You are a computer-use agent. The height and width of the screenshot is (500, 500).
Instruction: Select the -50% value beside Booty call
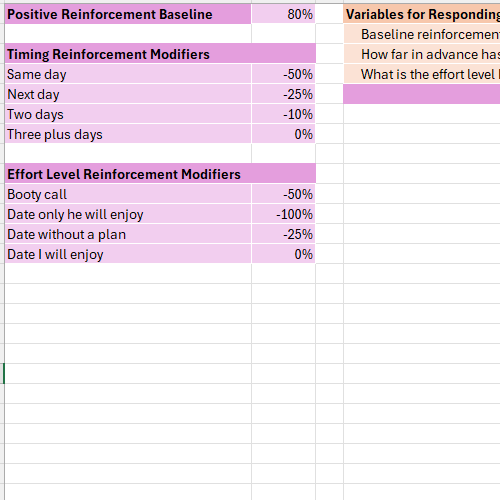pos(283,194)
